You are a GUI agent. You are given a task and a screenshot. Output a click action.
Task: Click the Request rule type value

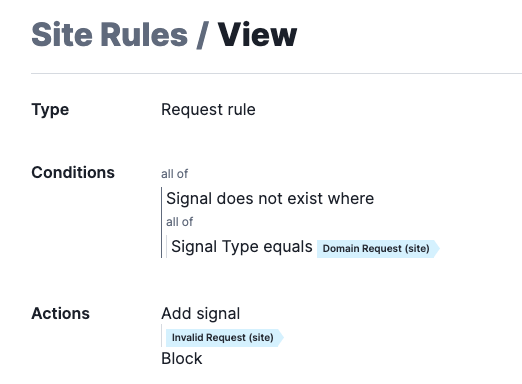(x=208, y=110)
